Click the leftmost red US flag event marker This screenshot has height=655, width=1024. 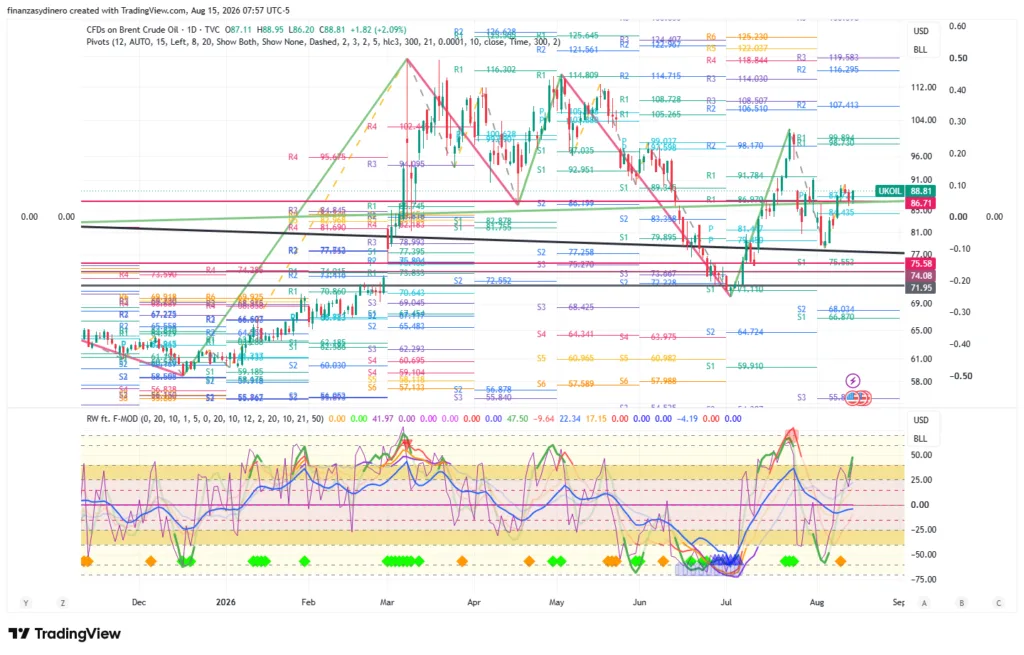852,397
